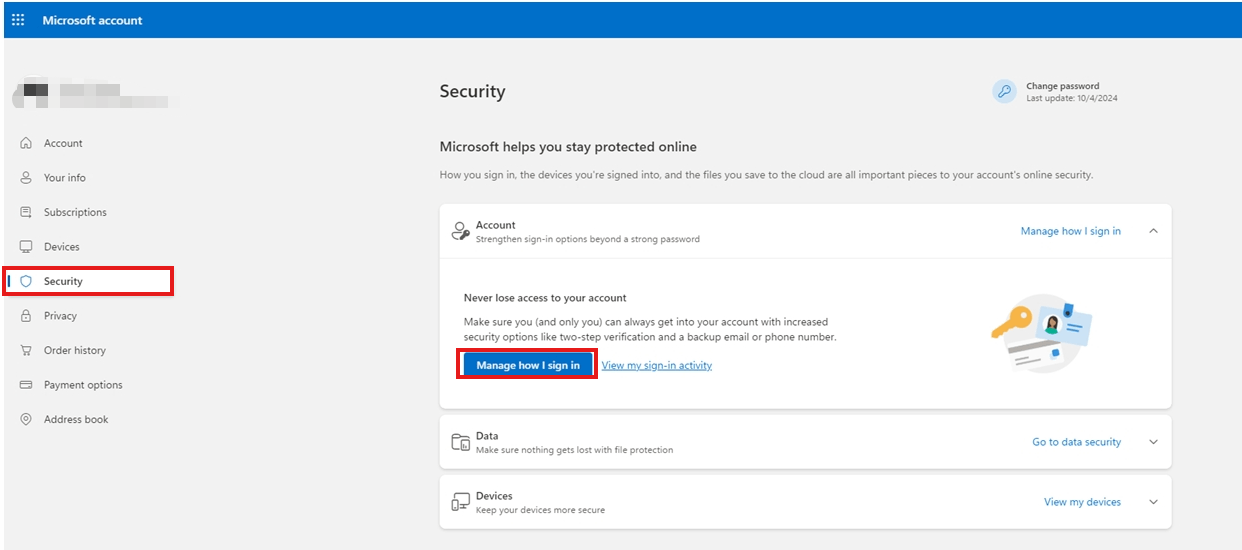Click View my devices link
This screenshot has height=550, width=1242.
coord(1083,502)
